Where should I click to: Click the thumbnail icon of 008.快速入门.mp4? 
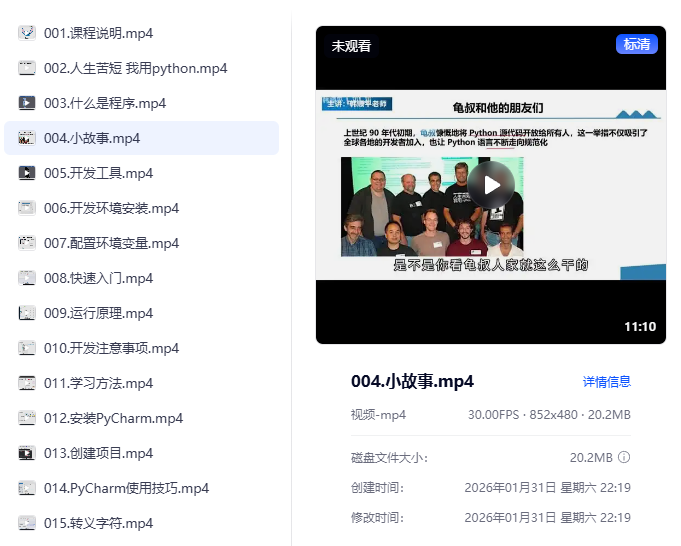coord(26,278)
